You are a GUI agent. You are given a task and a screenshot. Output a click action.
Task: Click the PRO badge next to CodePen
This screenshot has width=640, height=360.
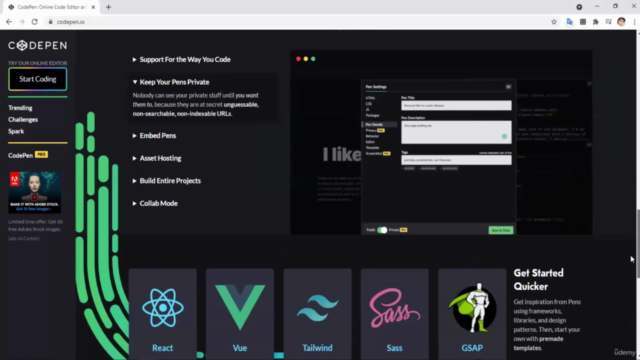coord(41,154)
